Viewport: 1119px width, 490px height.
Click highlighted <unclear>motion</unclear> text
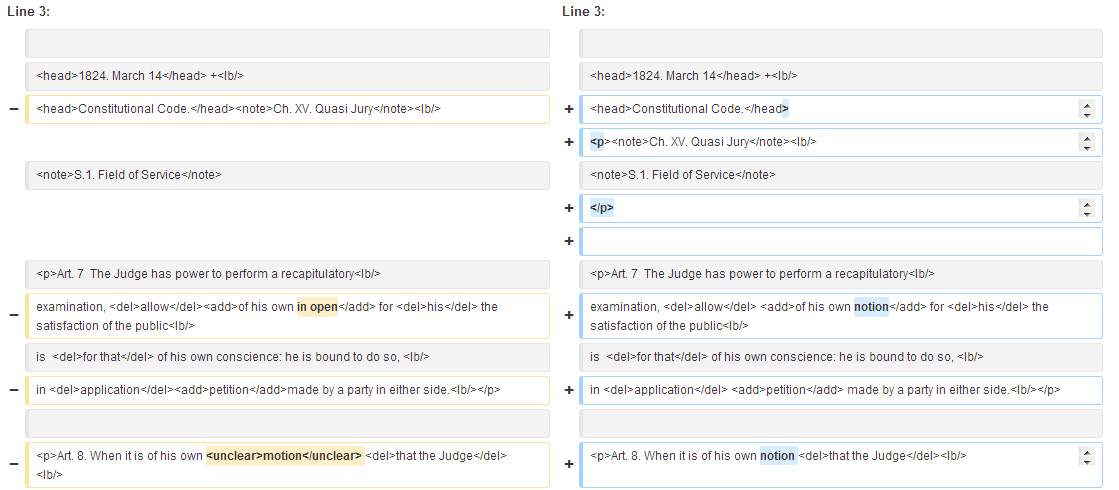click(285, 456)
